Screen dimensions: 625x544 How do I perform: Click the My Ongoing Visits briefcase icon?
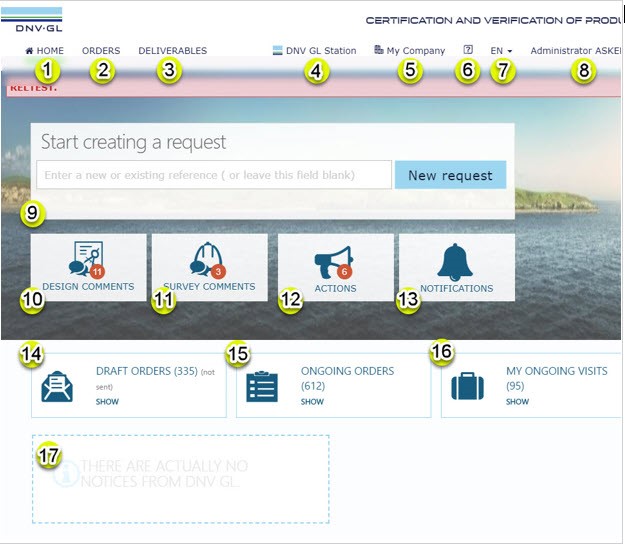[467, 386]
